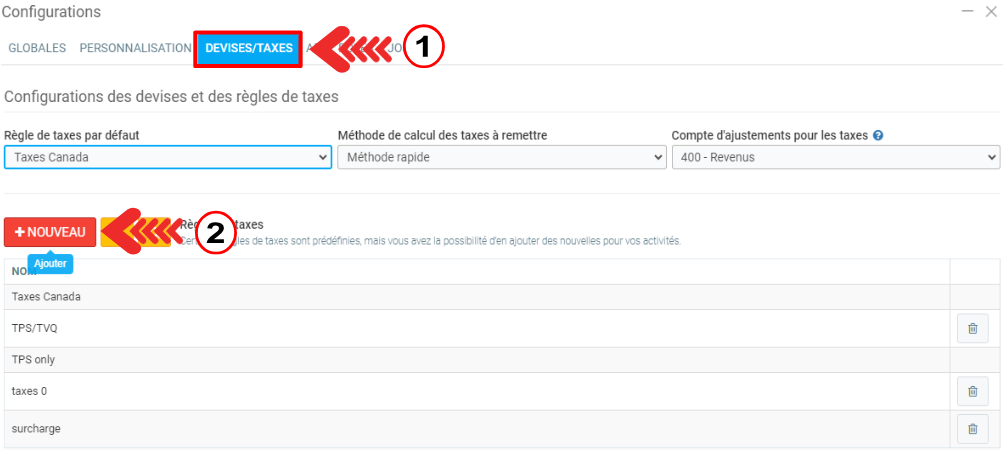Click the circled number 1 annotation
The height and width of the screenshot is (450, 1003).
[423, 47]
